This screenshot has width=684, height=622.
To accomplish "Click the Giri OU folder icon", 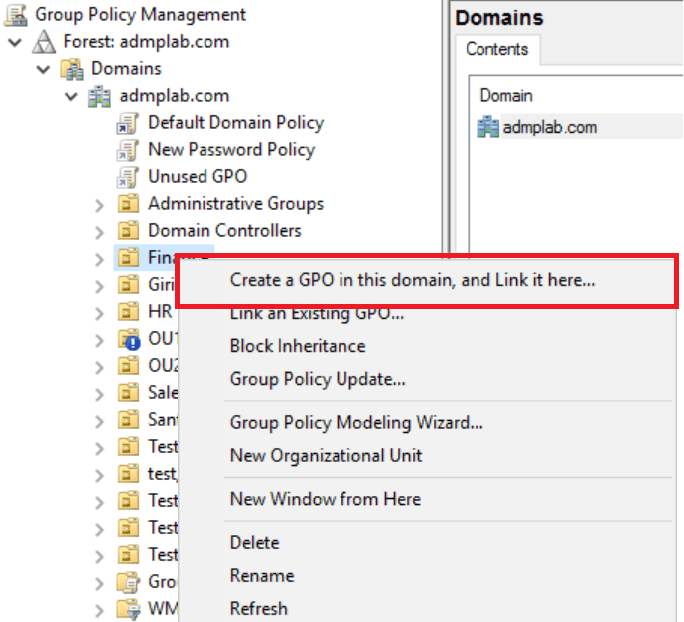I will (128, 285).
